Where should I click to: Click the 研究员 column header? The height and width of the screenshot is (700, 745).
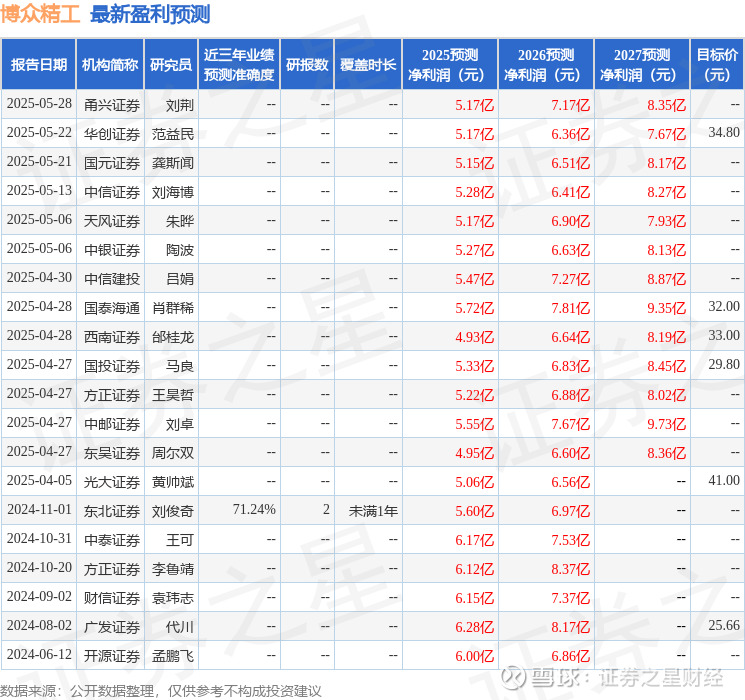tap(171, 65)
